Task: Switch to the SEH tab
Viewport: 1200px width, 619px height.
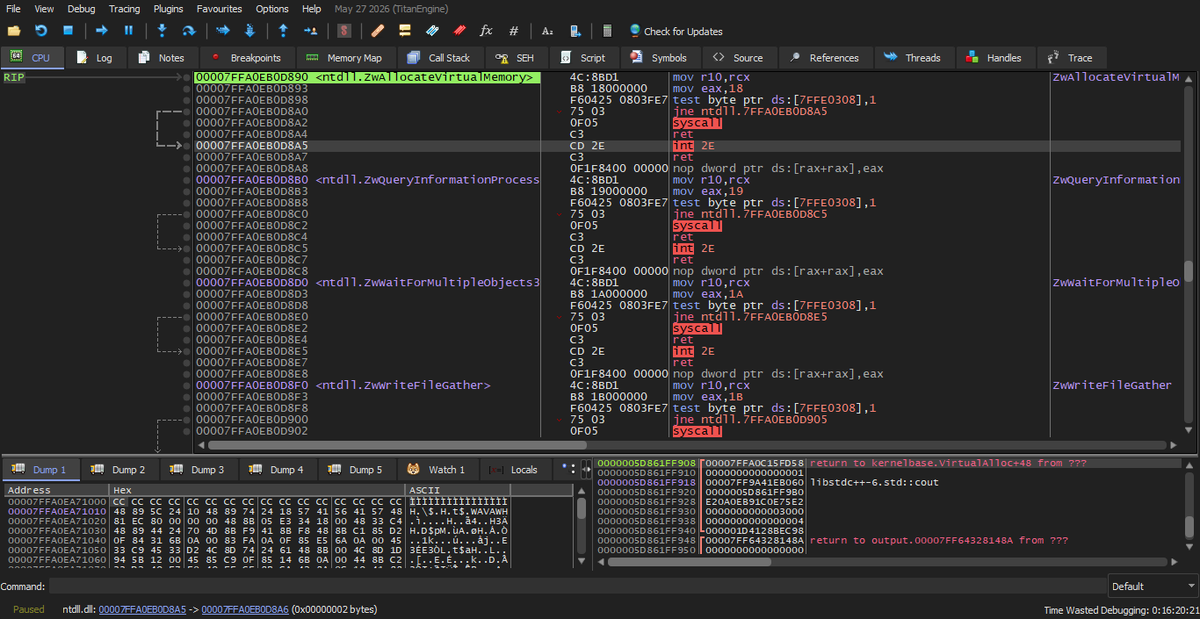Action: point(515,58)
